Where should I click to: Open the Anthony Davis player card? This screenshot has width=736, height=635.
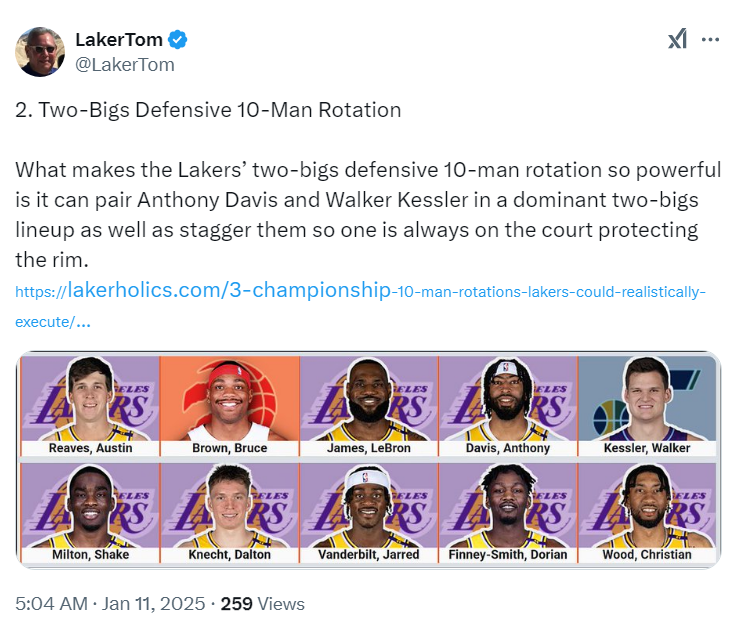[507, 405]
